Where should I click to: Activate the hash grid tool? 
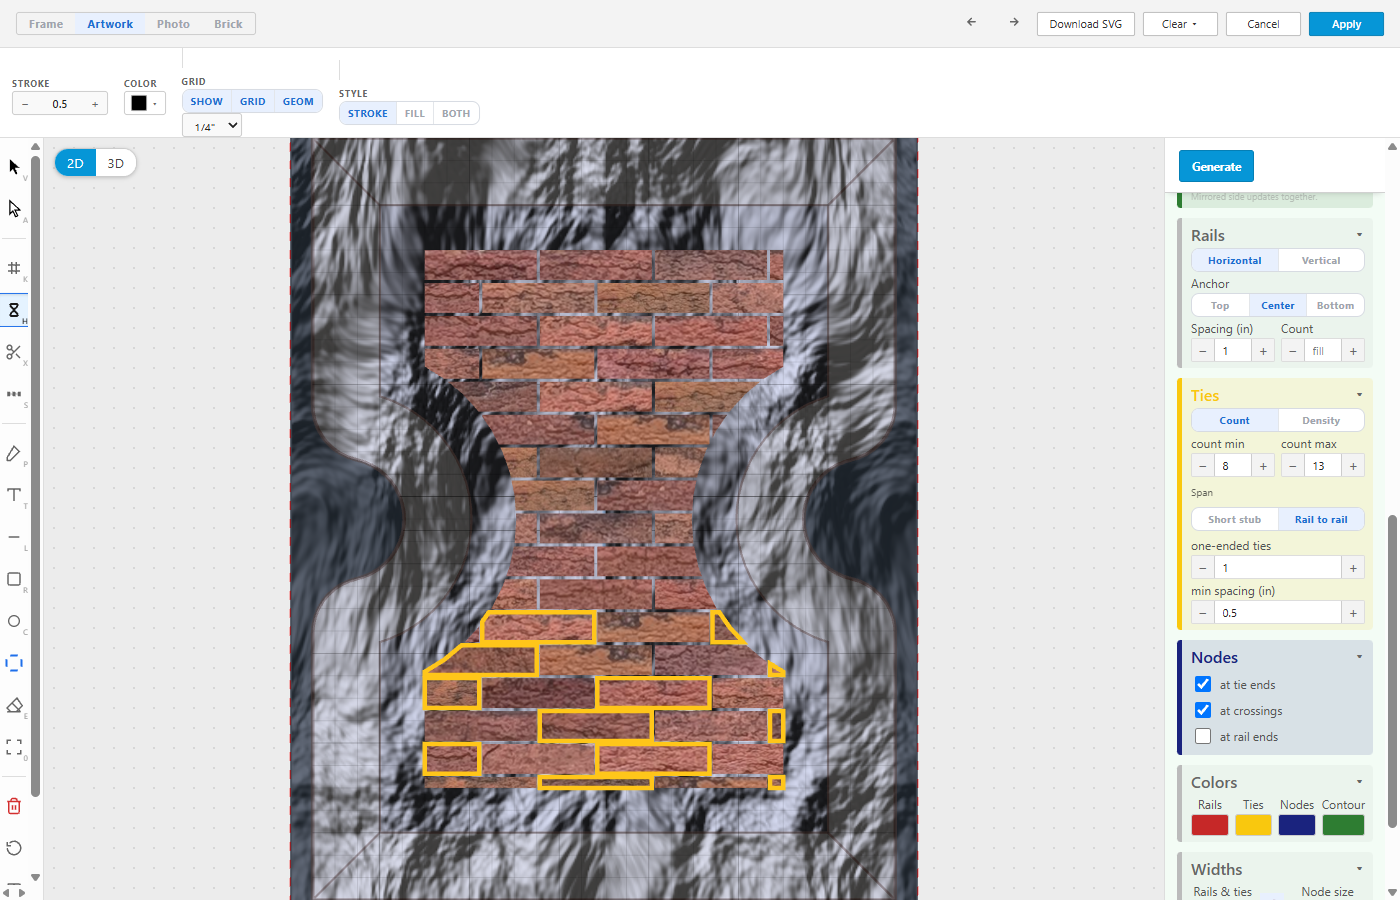click(14, 268)
